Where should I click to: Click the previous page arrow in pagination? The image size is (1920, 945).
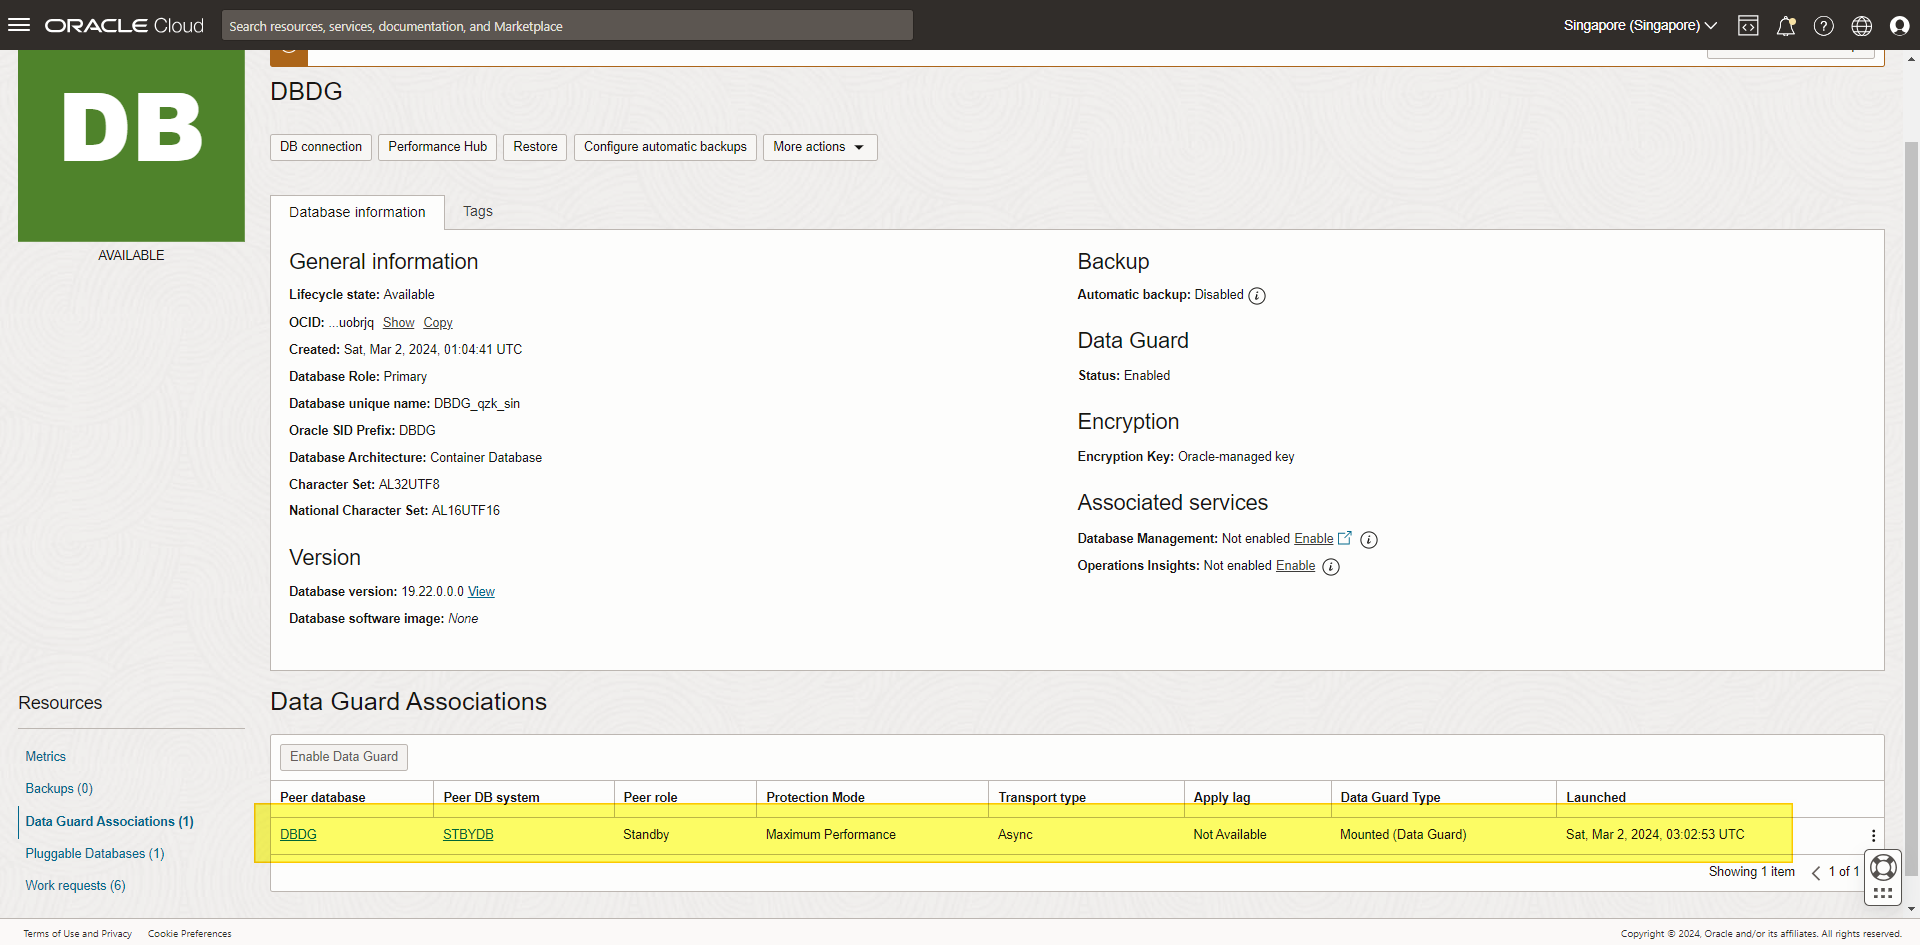click(x=1816, y=873)
